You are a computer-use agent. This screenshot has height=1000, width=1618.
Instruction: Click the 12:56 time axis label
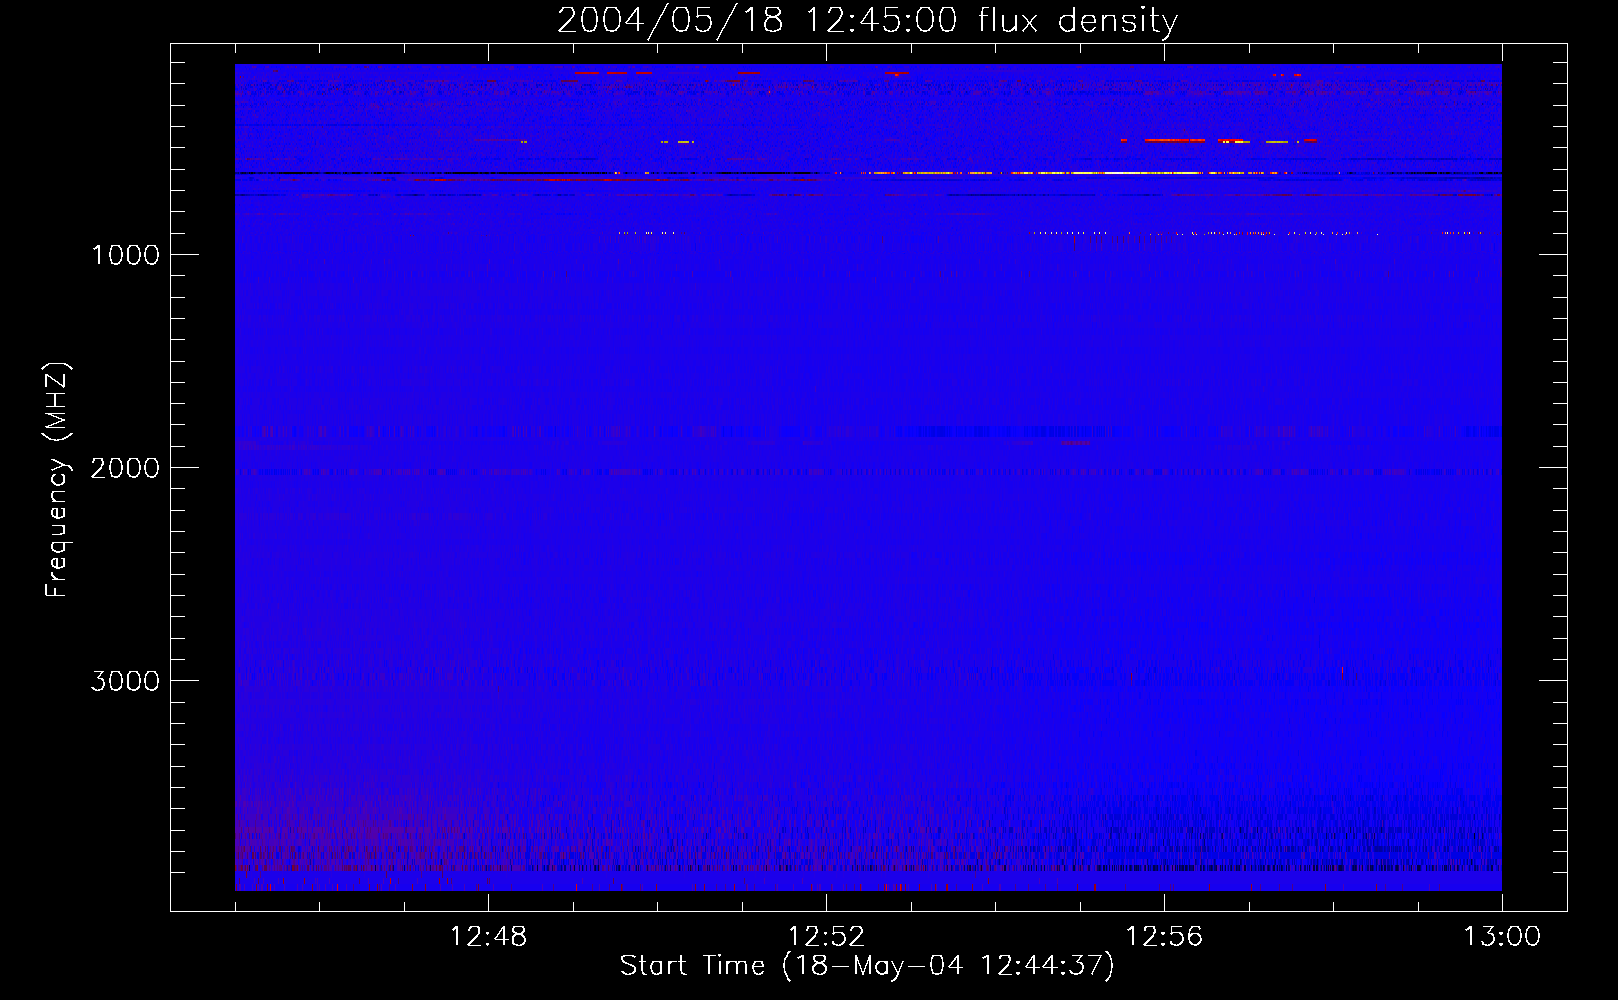[x=1164, y=937]
